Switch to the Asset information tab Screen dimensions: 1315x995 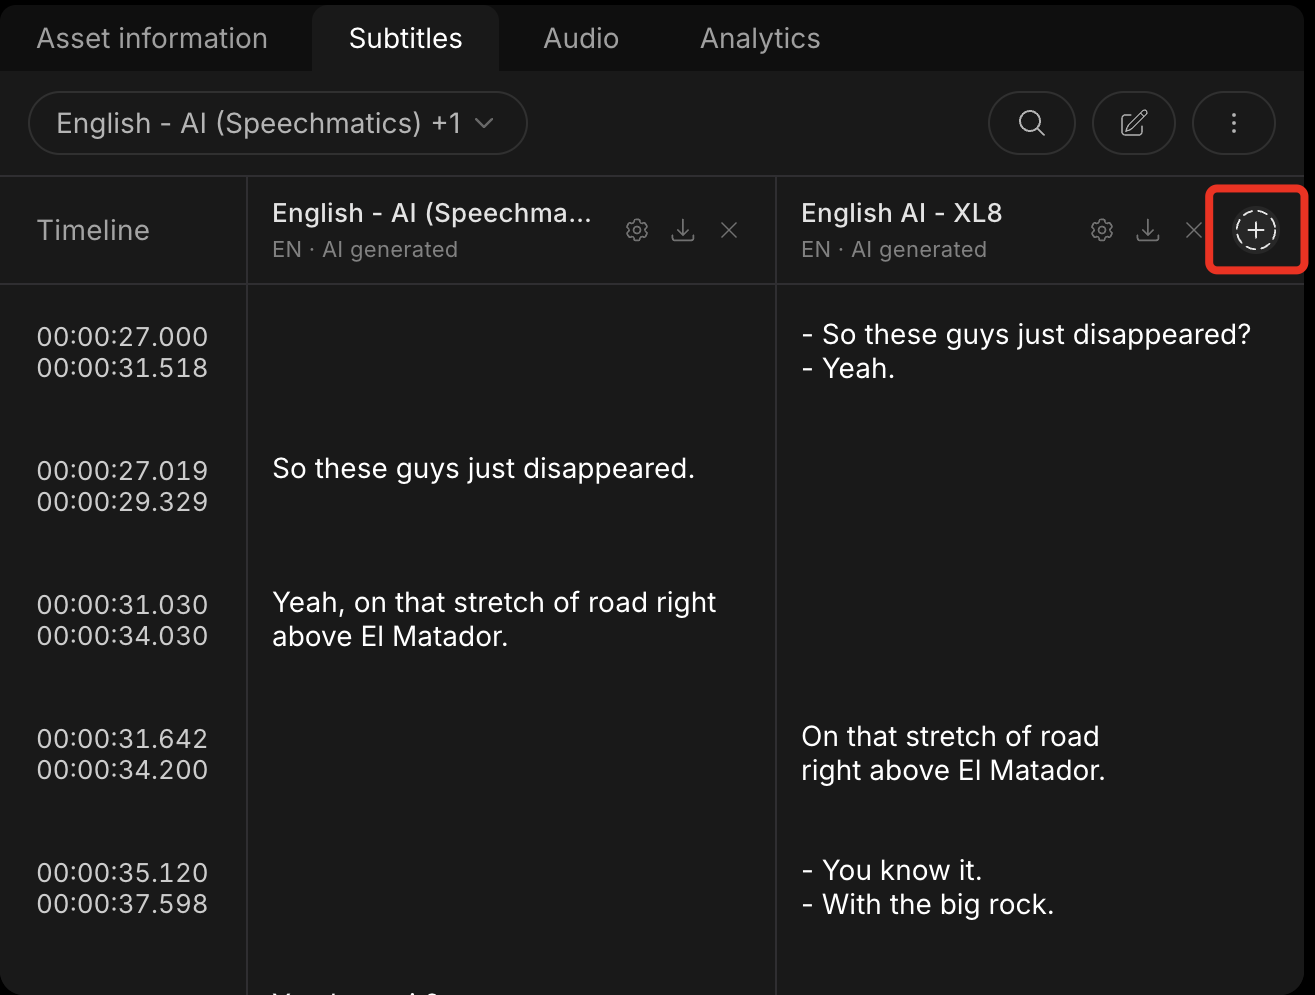point(152,38)
